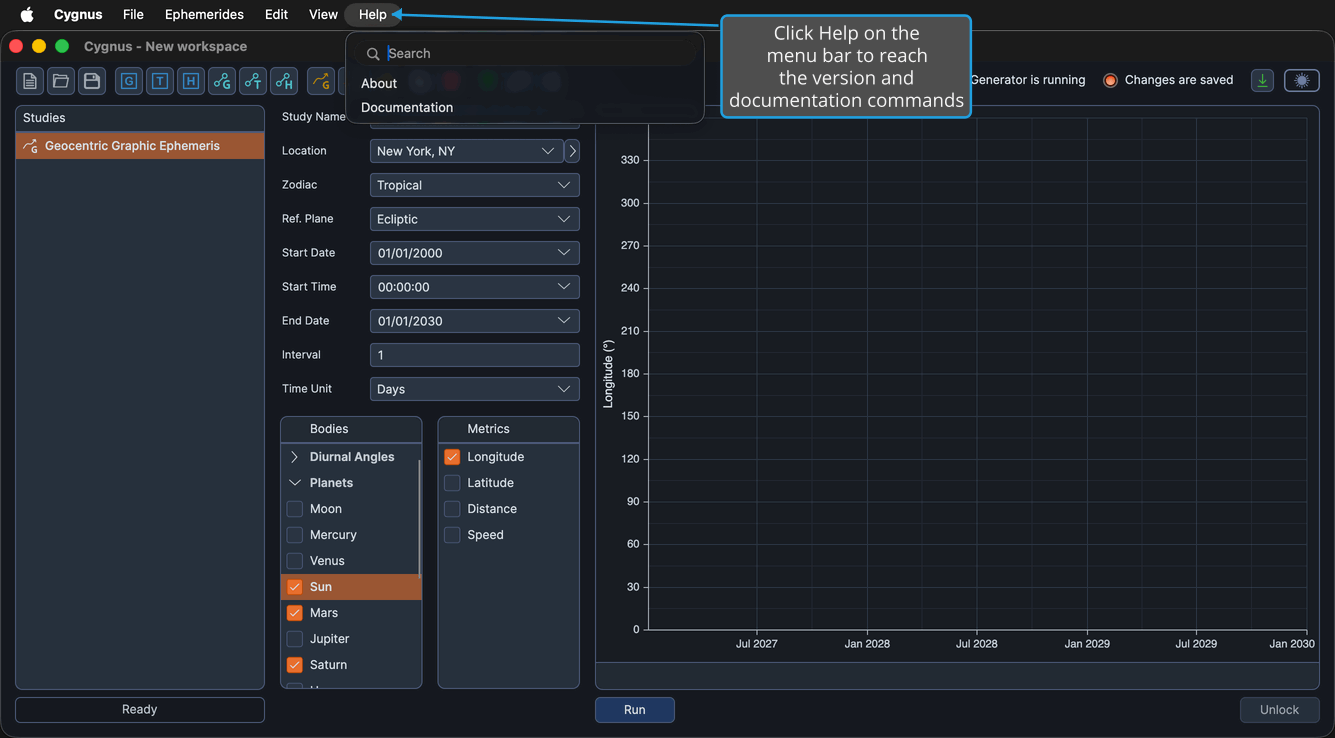Open the Ref. Plane dropdown set to Ecliptic

pyautogui.click(x=475, y=219)
